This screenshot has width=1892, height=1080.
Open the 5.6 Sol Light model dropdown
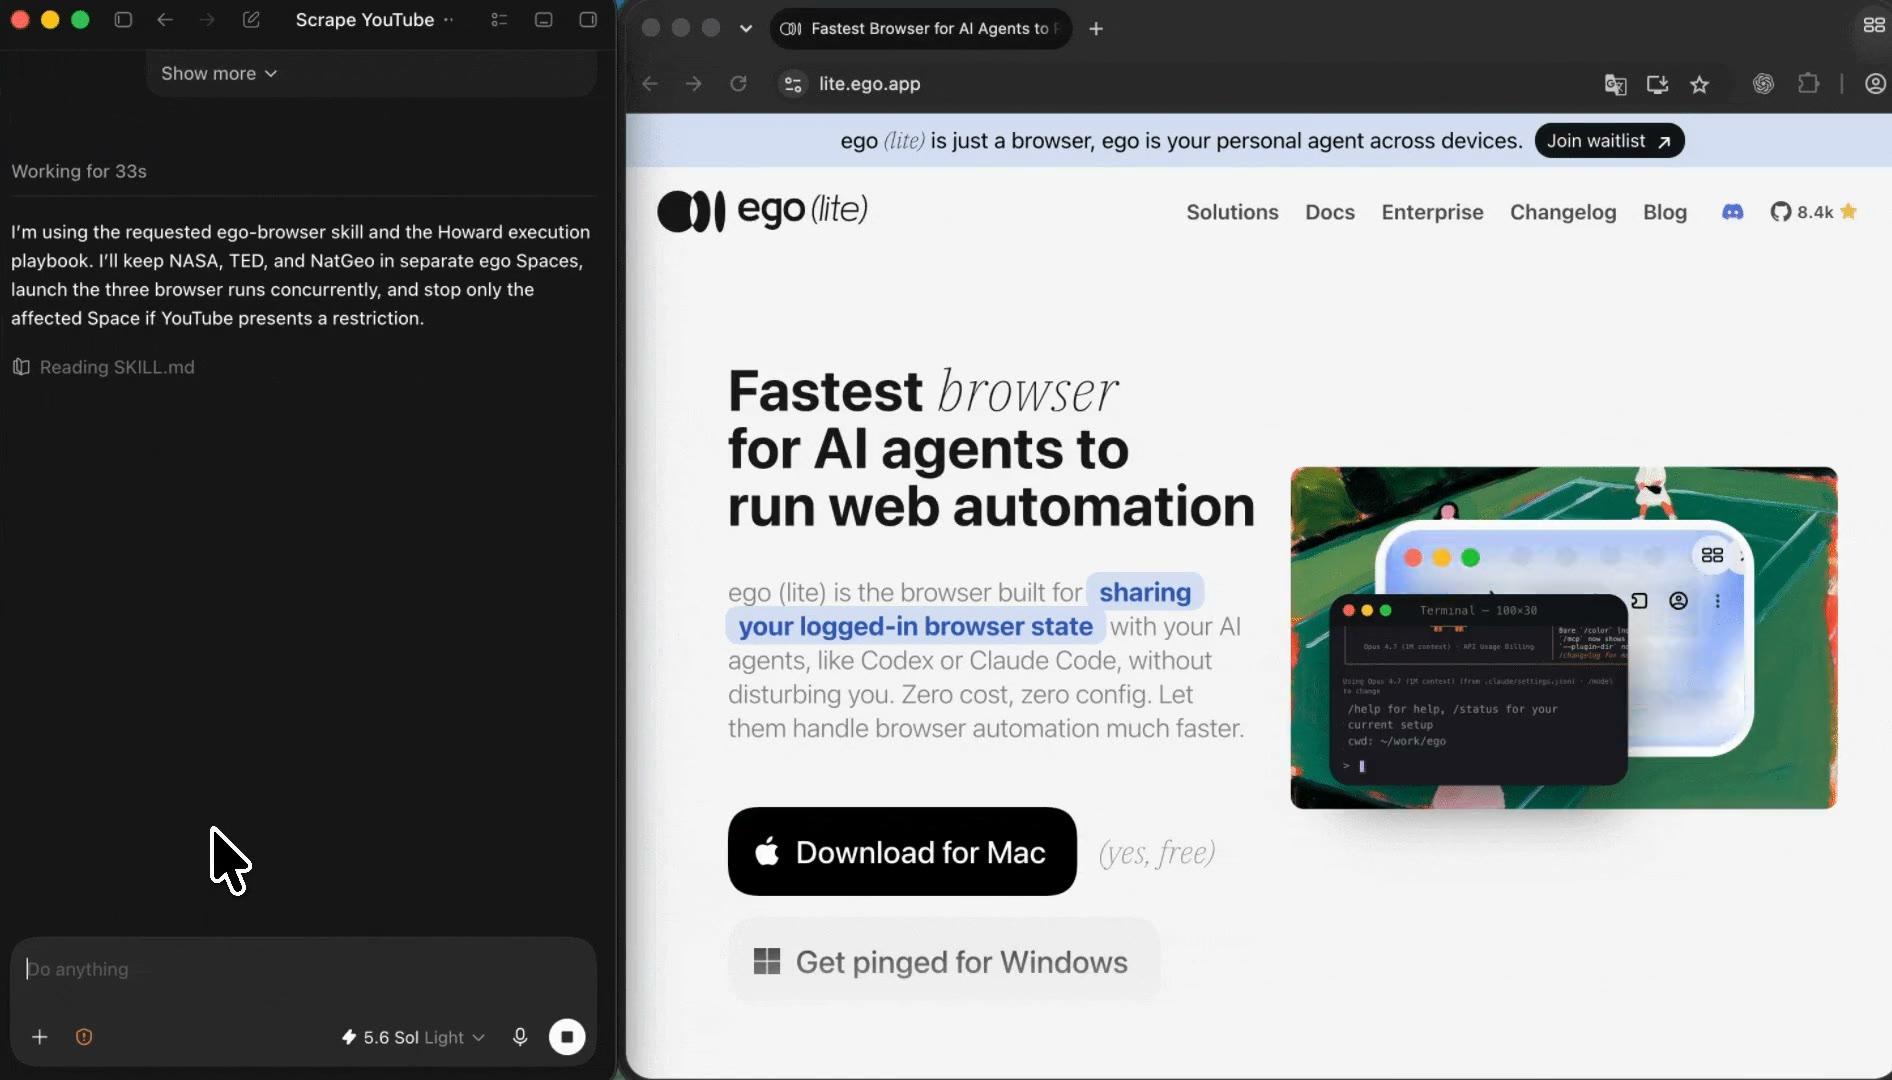[x=413, y=1038]
